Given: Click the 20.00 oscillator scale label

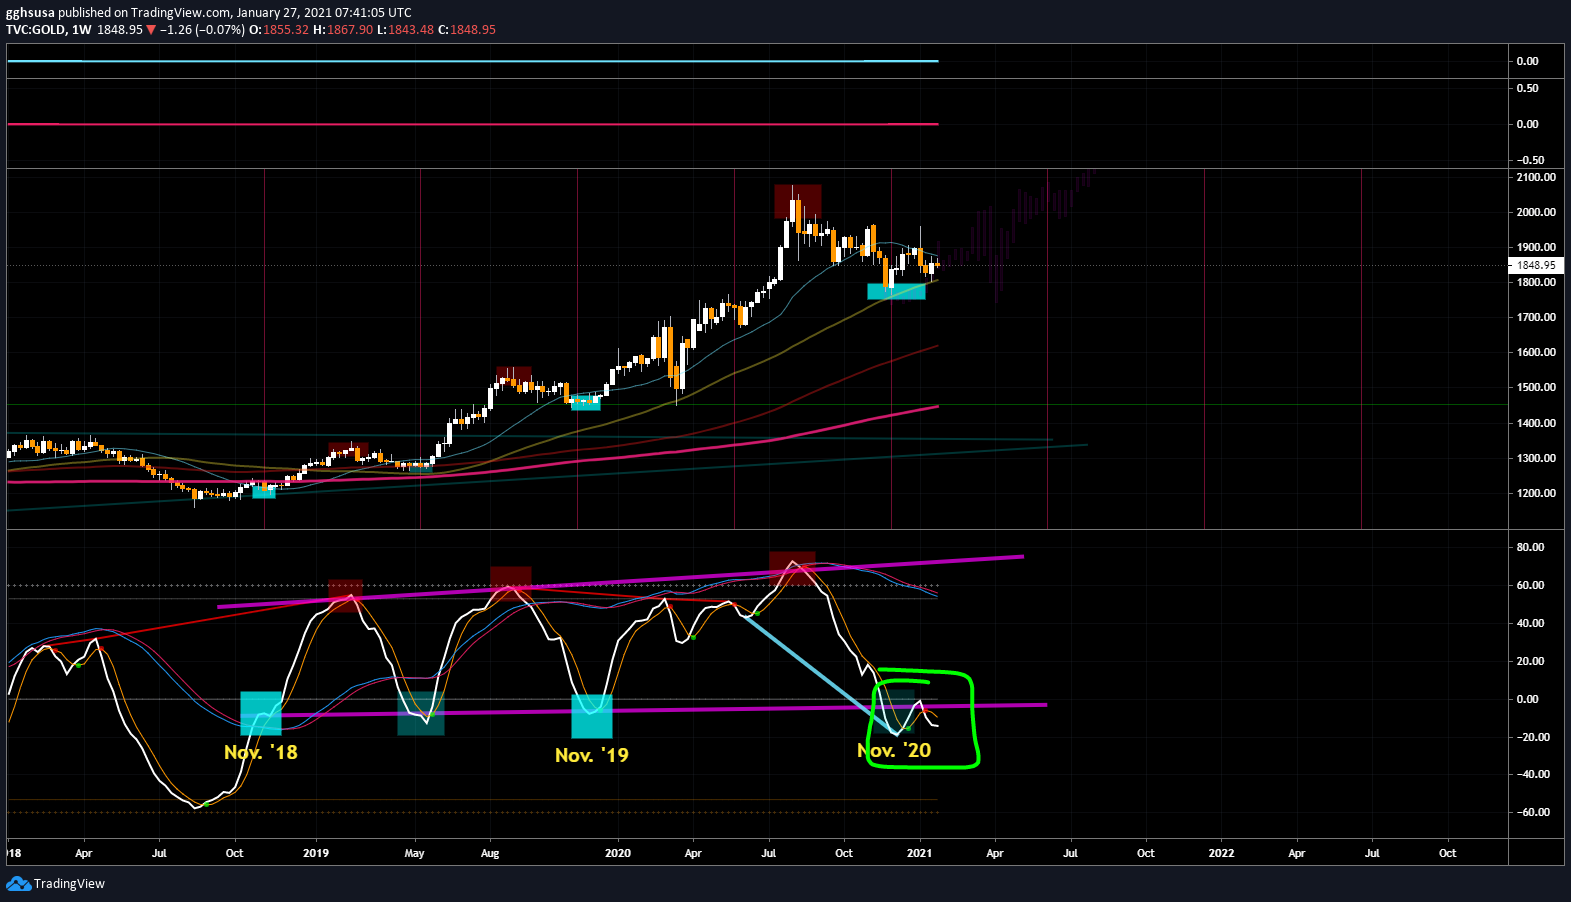Looking at the screenshot, I should (x=1530, y=661).
